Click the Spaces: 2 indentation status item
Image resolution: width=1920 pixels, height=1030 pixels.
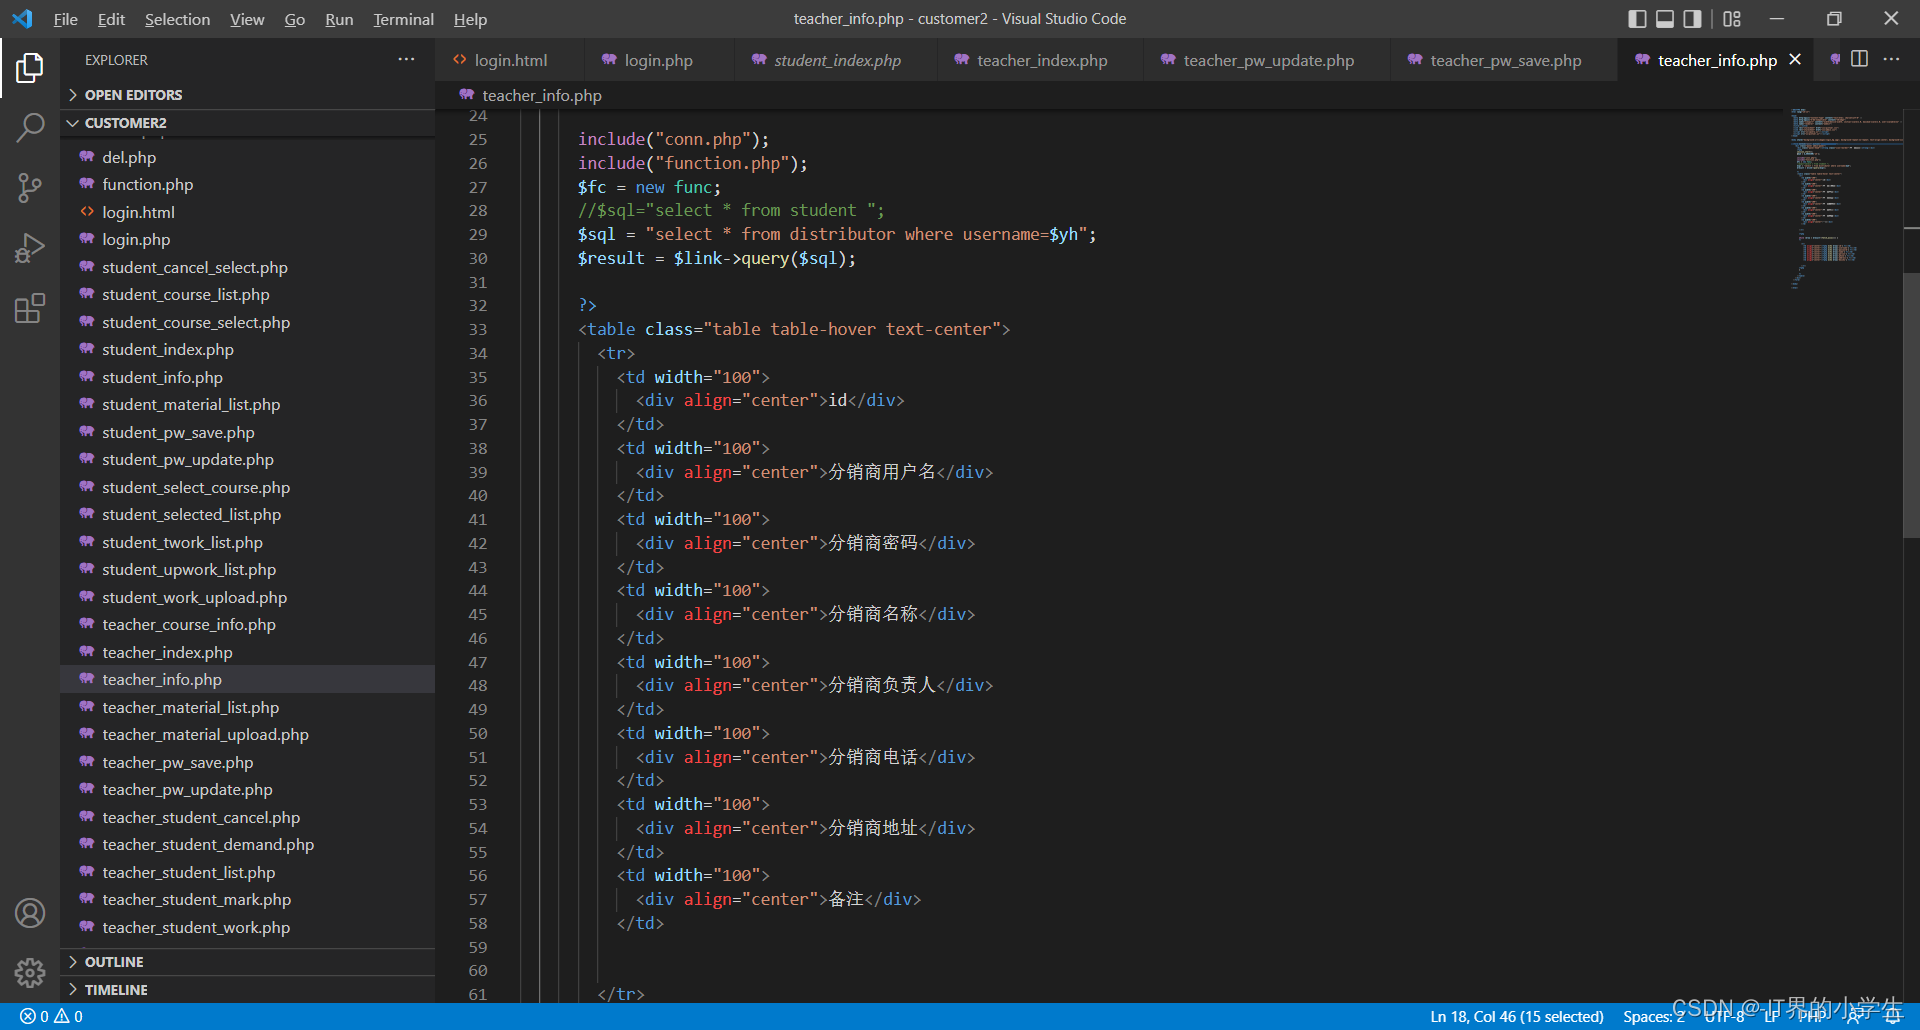tap(1652, 1016)
